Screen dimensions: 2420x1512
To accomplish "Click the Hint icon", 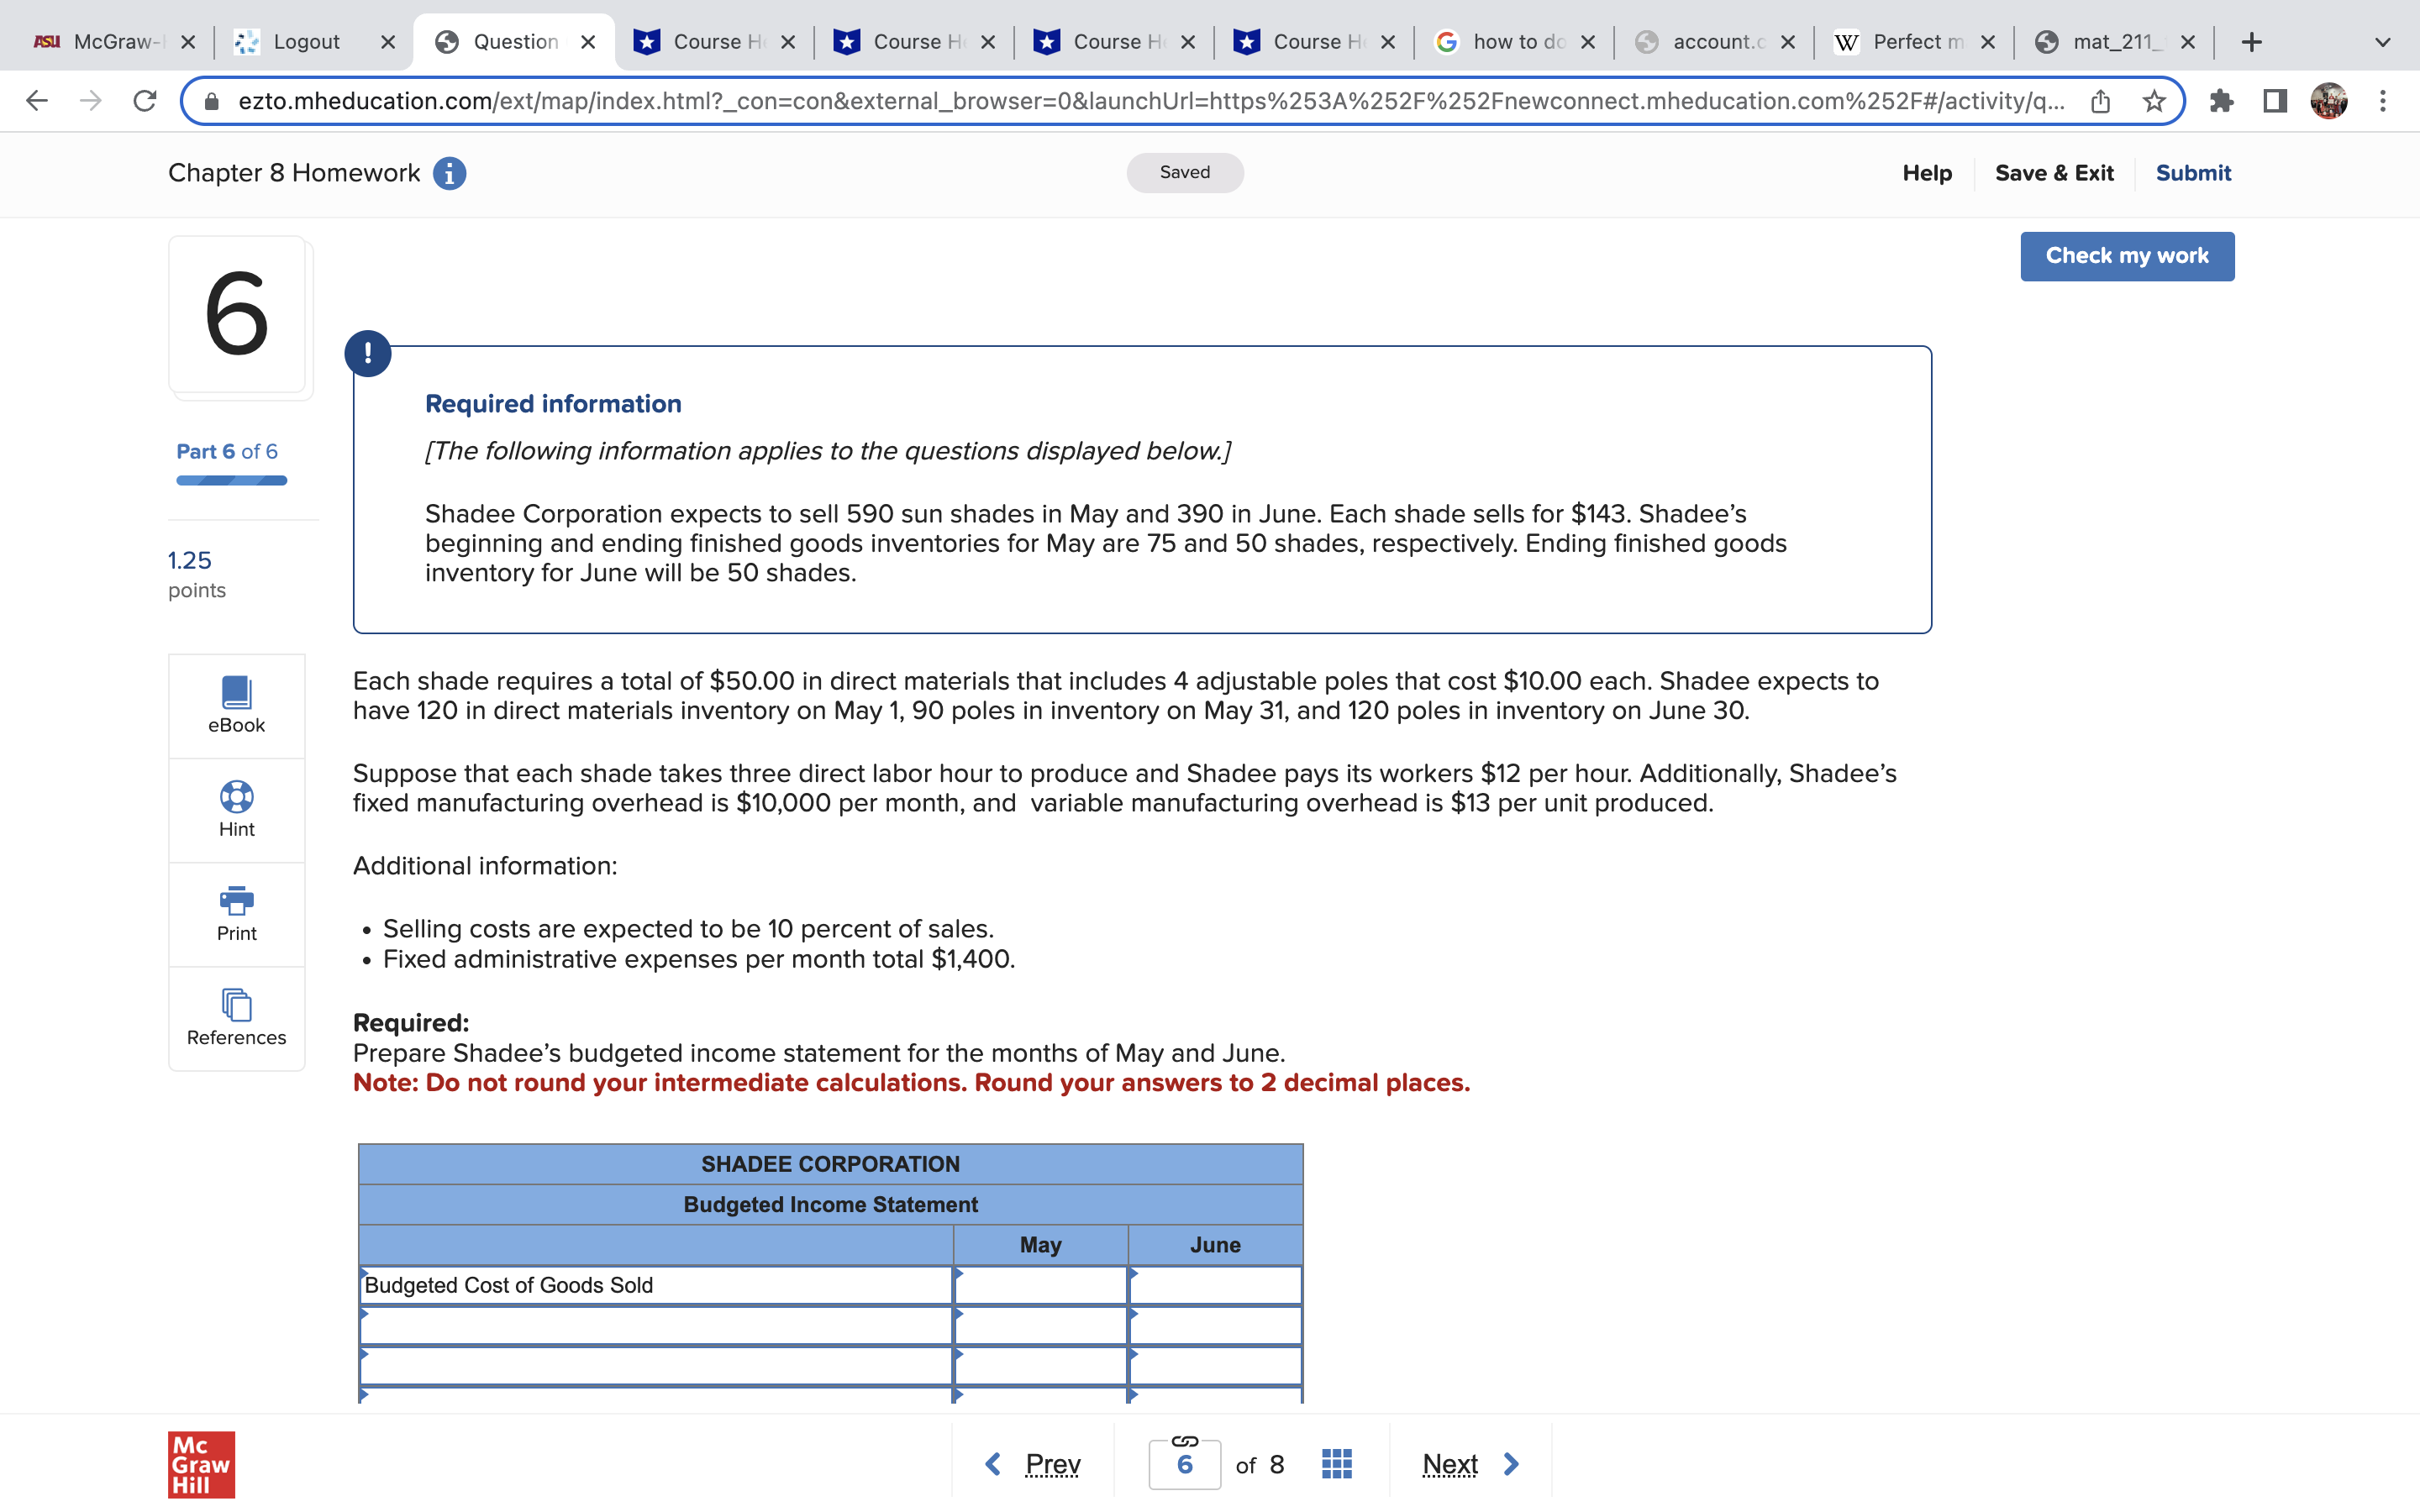I will 236,810.
